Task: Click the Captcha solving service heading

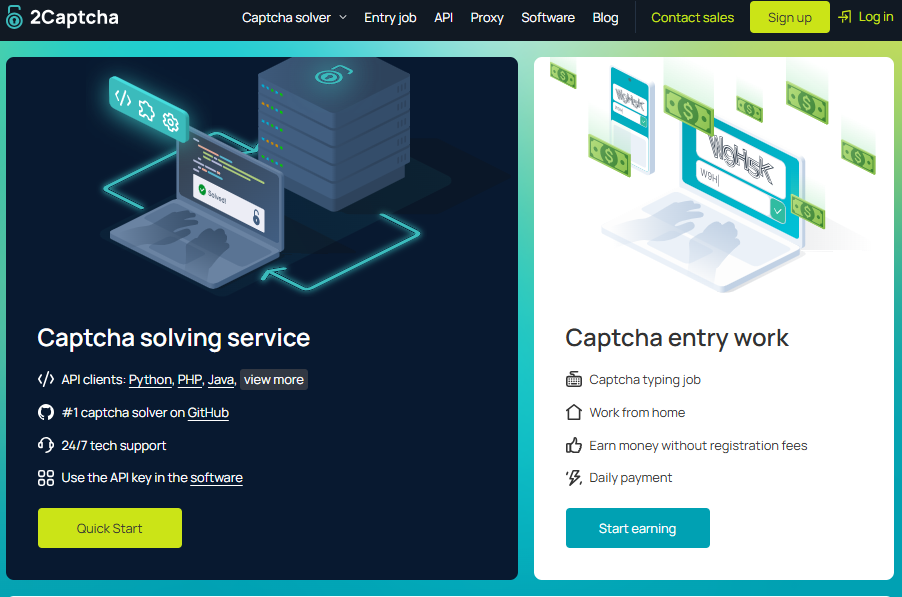Action: click(x=173, y=338)
